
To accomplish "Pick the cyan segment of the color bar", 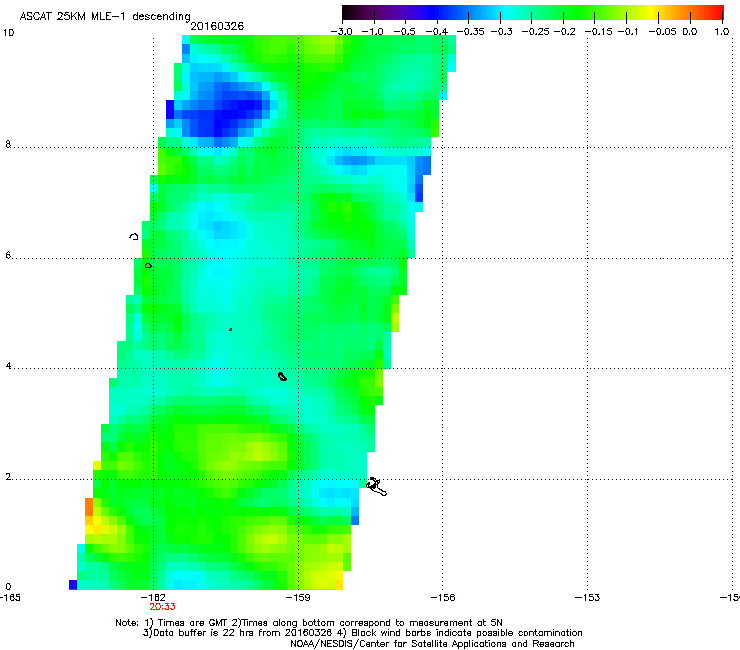I will tap(507, 12).
